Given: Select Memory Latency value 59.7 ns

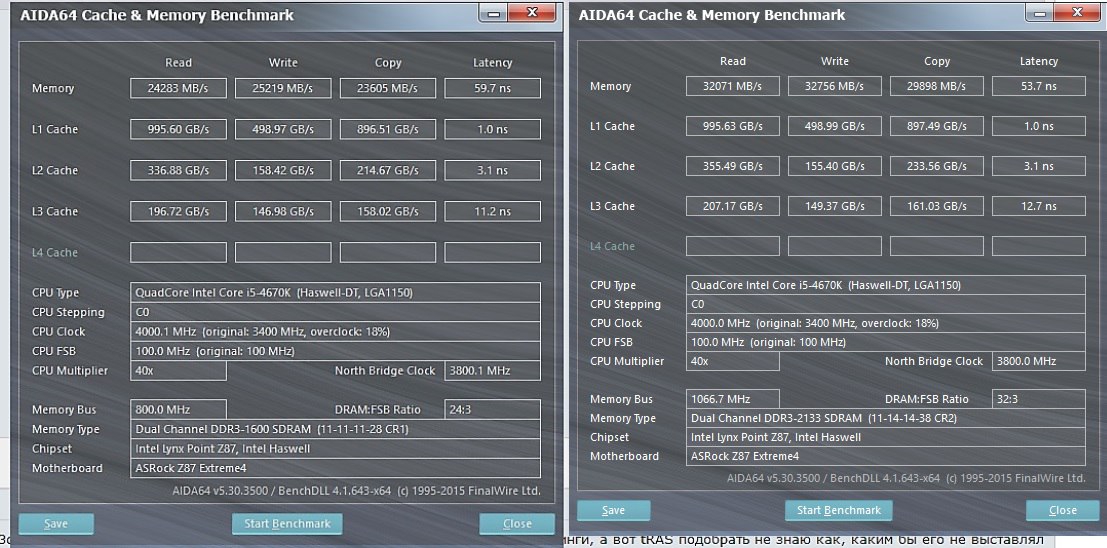Looking at the screenshot, I should [x=493, y=88].
